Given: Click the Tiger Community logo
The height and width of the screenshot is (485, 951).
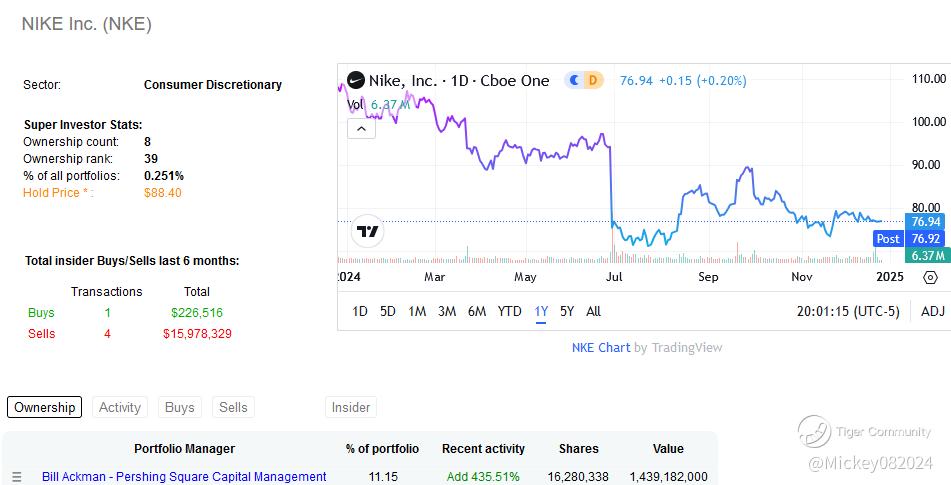Looking at the screenshot, I should point(815,432).
